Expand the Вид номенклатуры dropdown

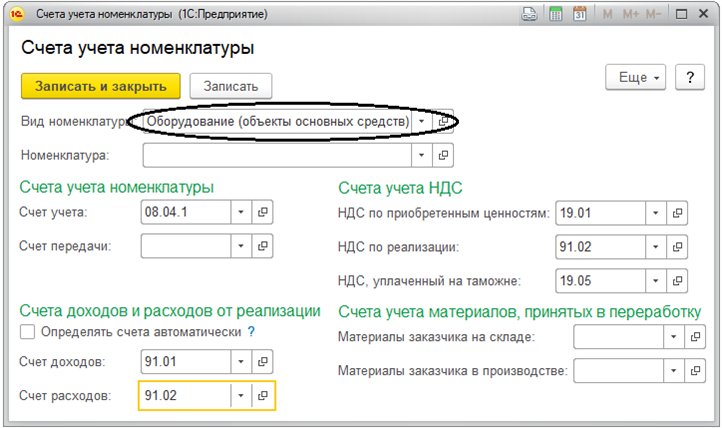coord(421,121)
